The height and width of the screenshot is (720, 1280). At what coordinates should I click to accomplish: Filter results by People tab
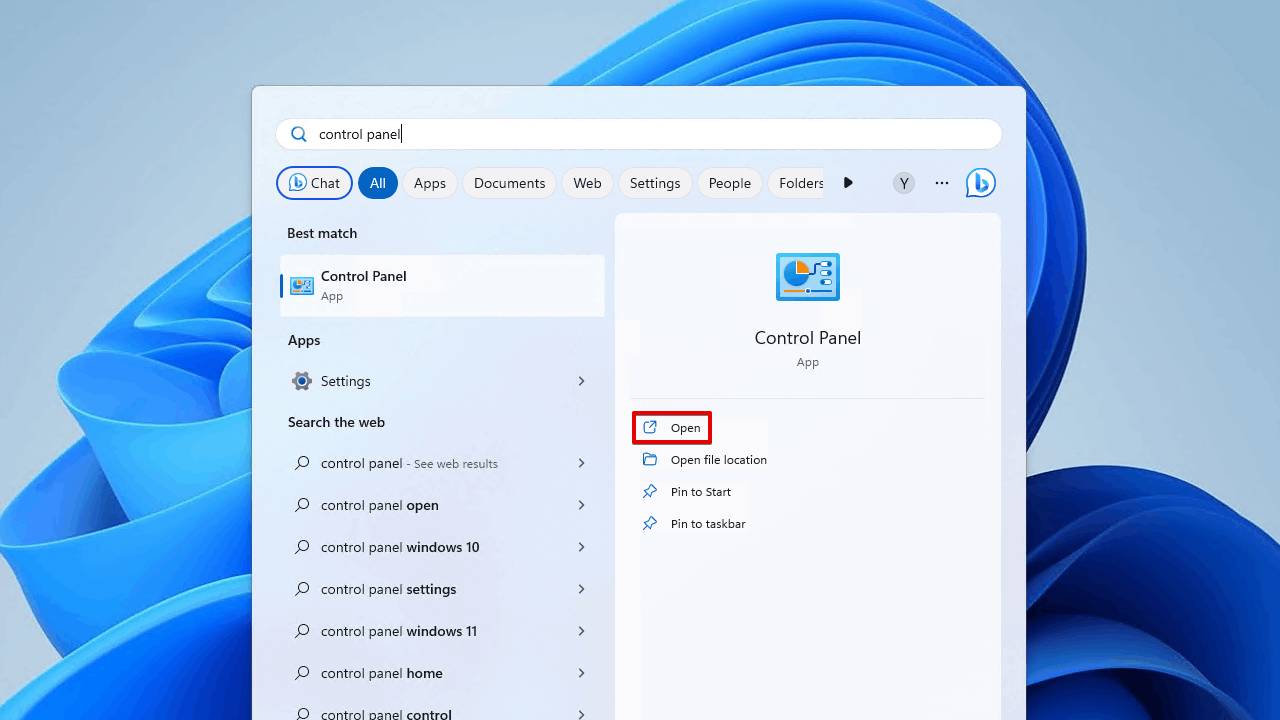click(x=729, y=183)
